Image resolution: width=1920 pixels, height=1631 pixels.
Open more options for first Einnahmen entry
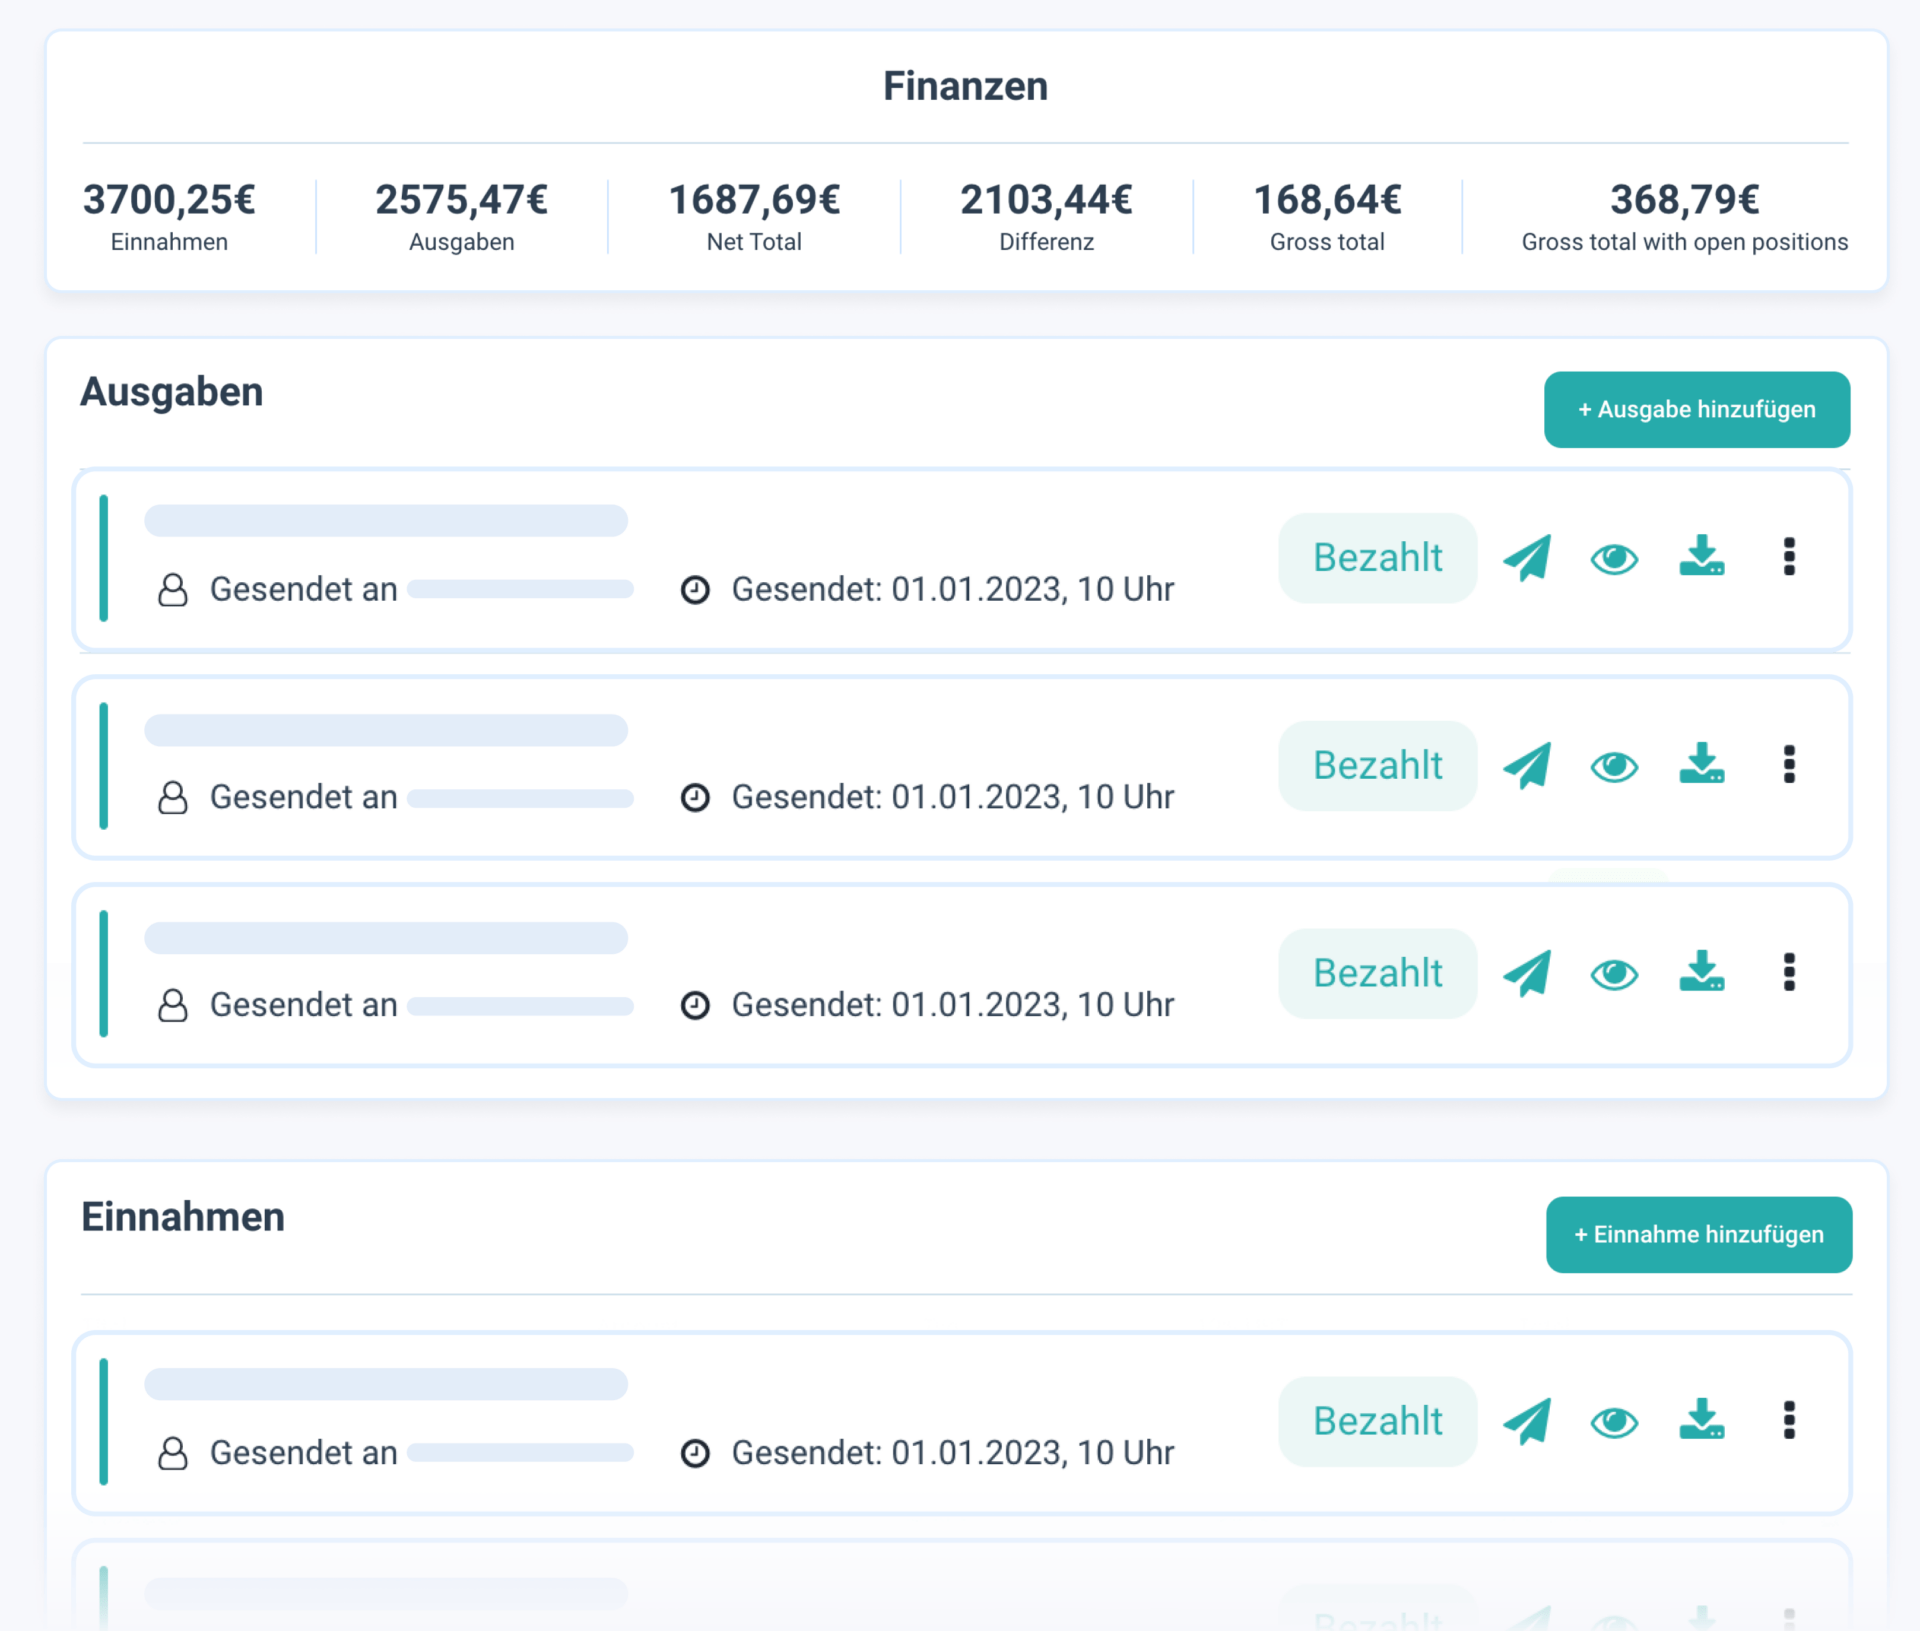[1789, 1421]
